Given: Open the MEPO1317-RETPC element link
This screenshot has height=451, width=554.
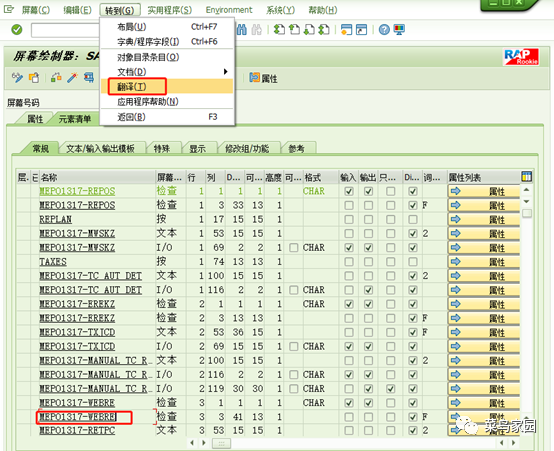Looking at the screenshot, I should [77, 430].
